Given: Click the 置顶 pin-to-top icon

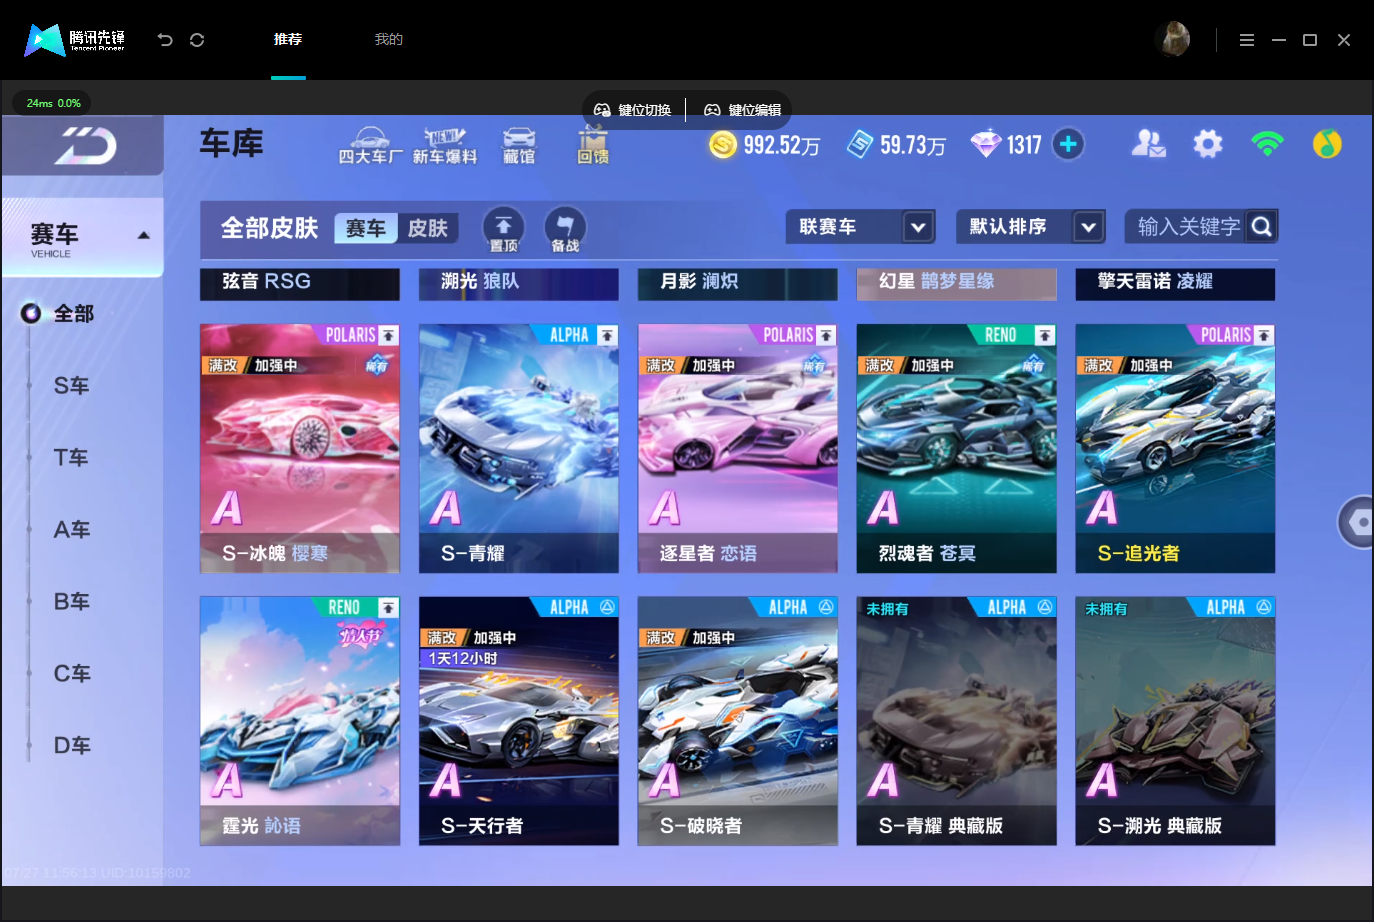Looking at the screenshot, I should (503, 229).
